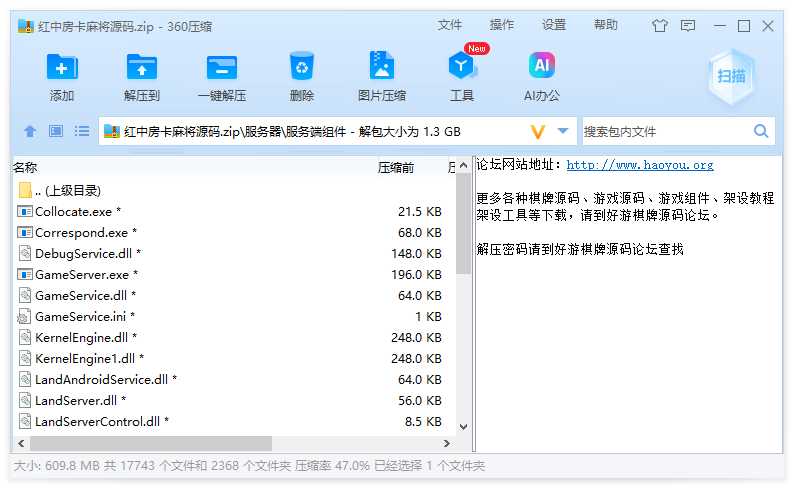Click the 21.5 KB size value
The image size is (794, 488).
(420, 212)
